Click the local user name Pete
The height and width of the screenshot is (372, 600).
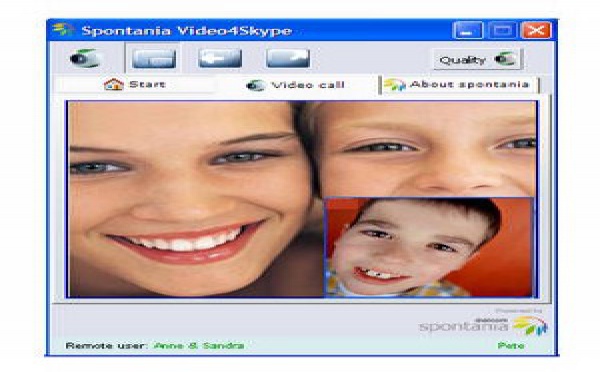click(x=511, y=346)
